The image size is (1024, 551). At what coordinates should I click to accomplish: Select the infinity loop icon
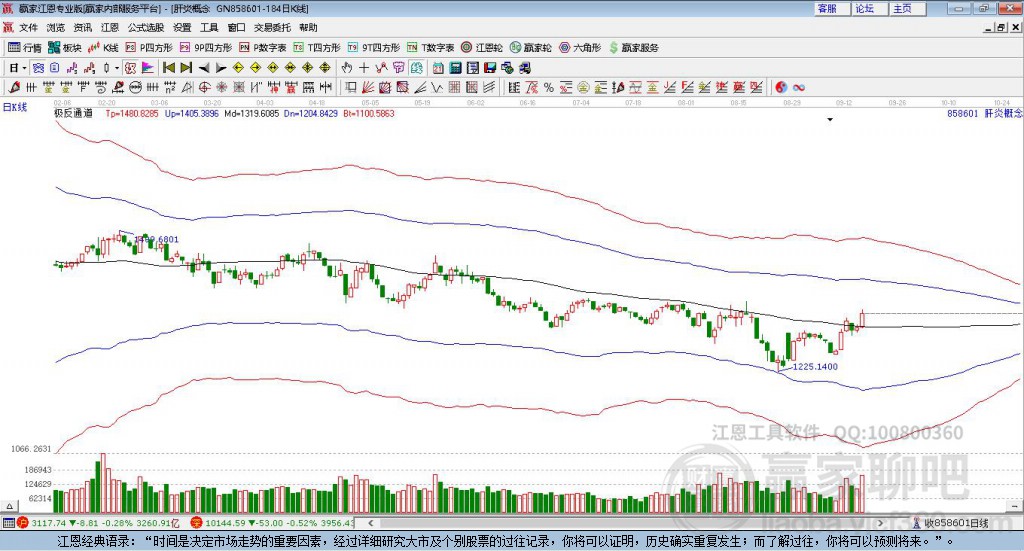coord(798,87)
